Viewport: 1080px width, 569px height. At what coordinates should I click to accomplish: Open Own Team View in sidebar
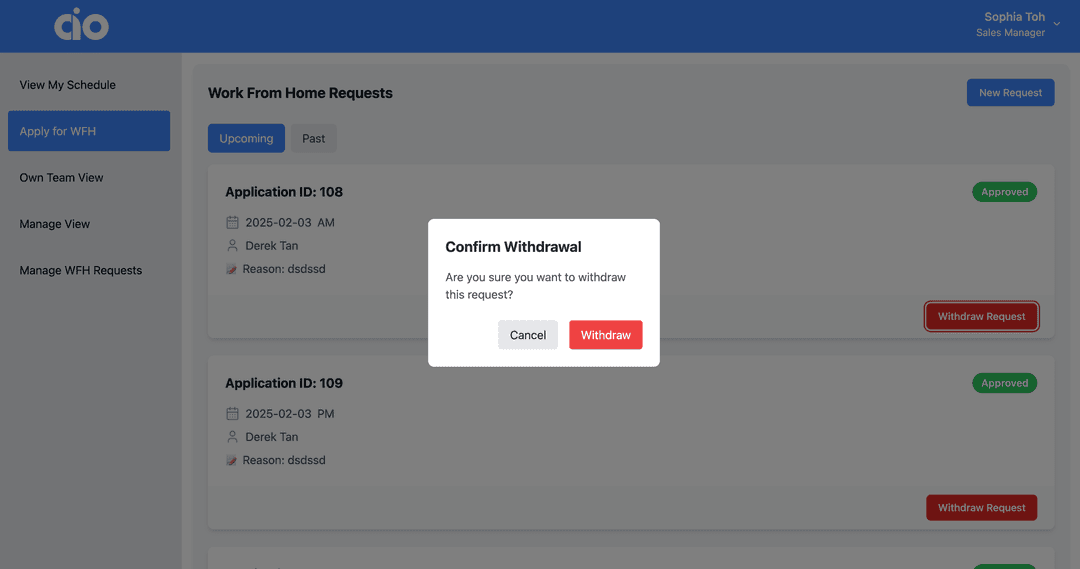click(x=89, y=177)
